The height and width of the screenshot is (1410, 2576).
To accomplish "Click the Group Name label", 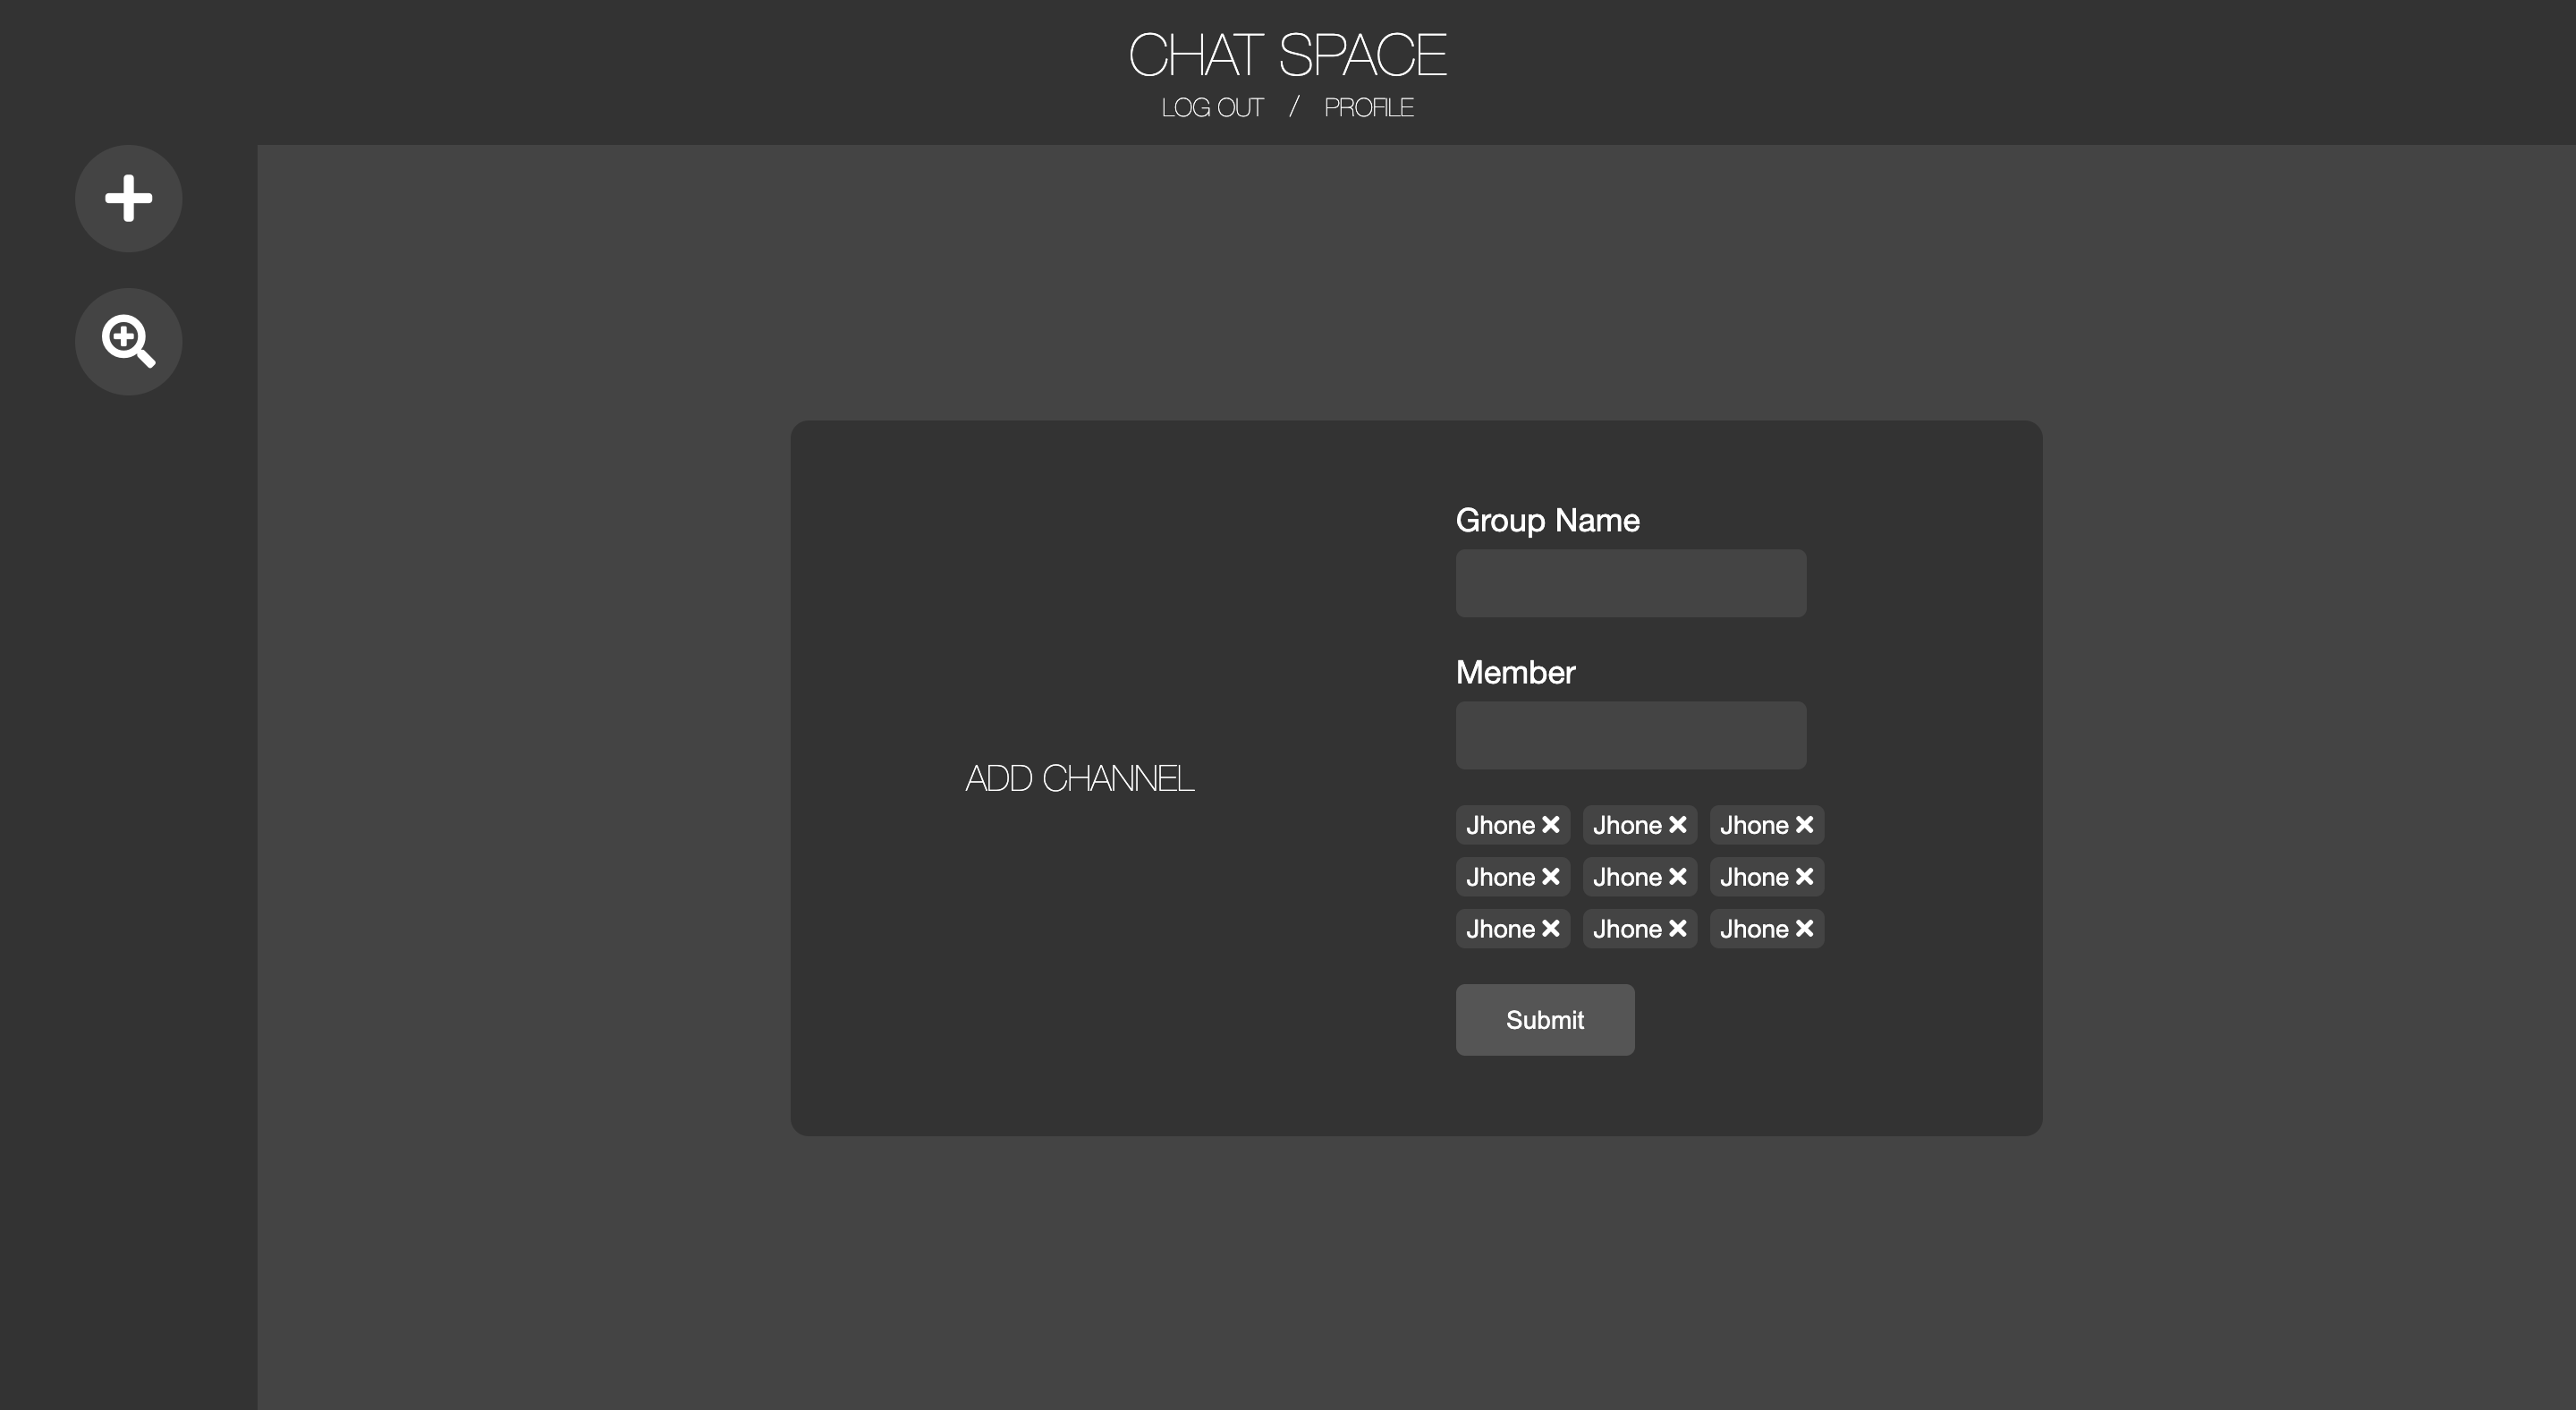I will (1547, 520).
